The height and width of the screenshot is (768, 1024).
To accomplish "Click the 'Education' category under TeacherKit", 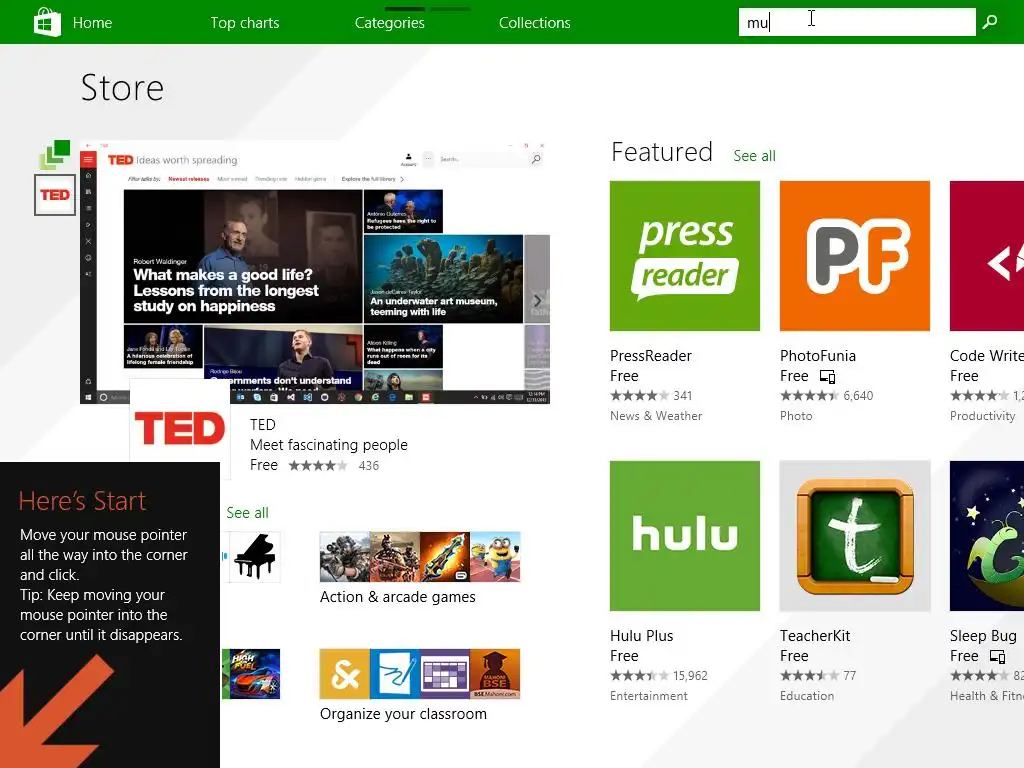I will [807, 696].
